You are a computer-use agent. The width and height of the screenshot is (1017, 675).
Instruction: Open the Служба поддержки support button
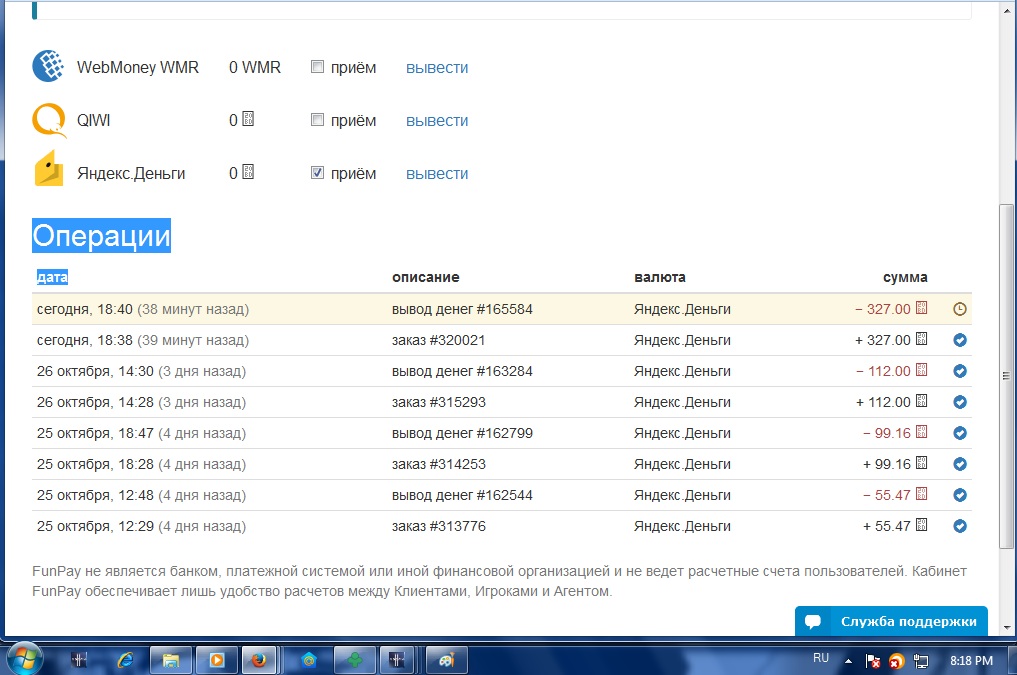click(x=891, y=621)
